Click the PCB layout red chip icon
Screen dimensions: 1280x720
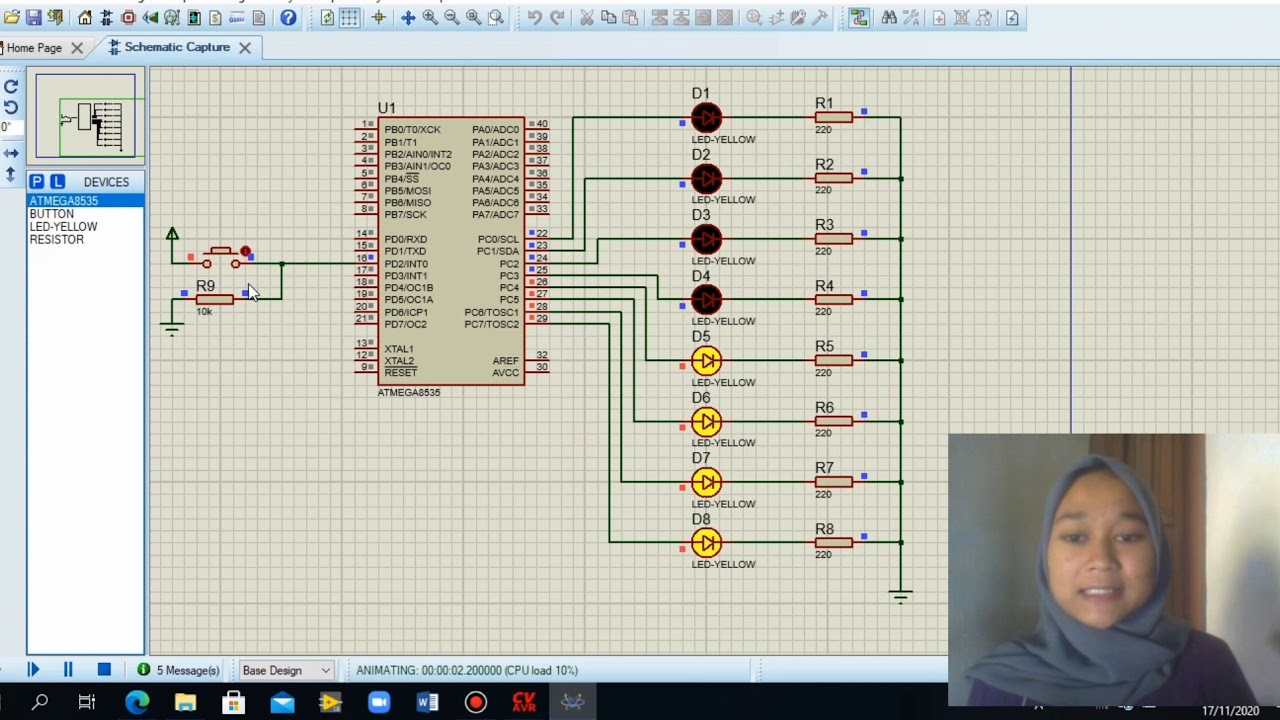(x=128, y=17)
